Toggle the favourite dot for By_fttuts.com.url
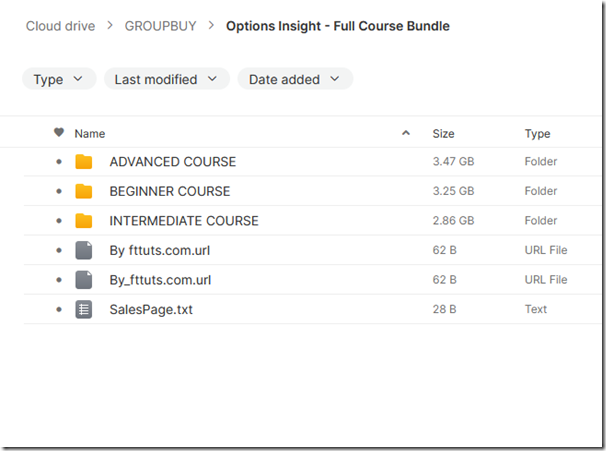Image resolution: width=606 pixels, height=451 pixels. point(59,280)
